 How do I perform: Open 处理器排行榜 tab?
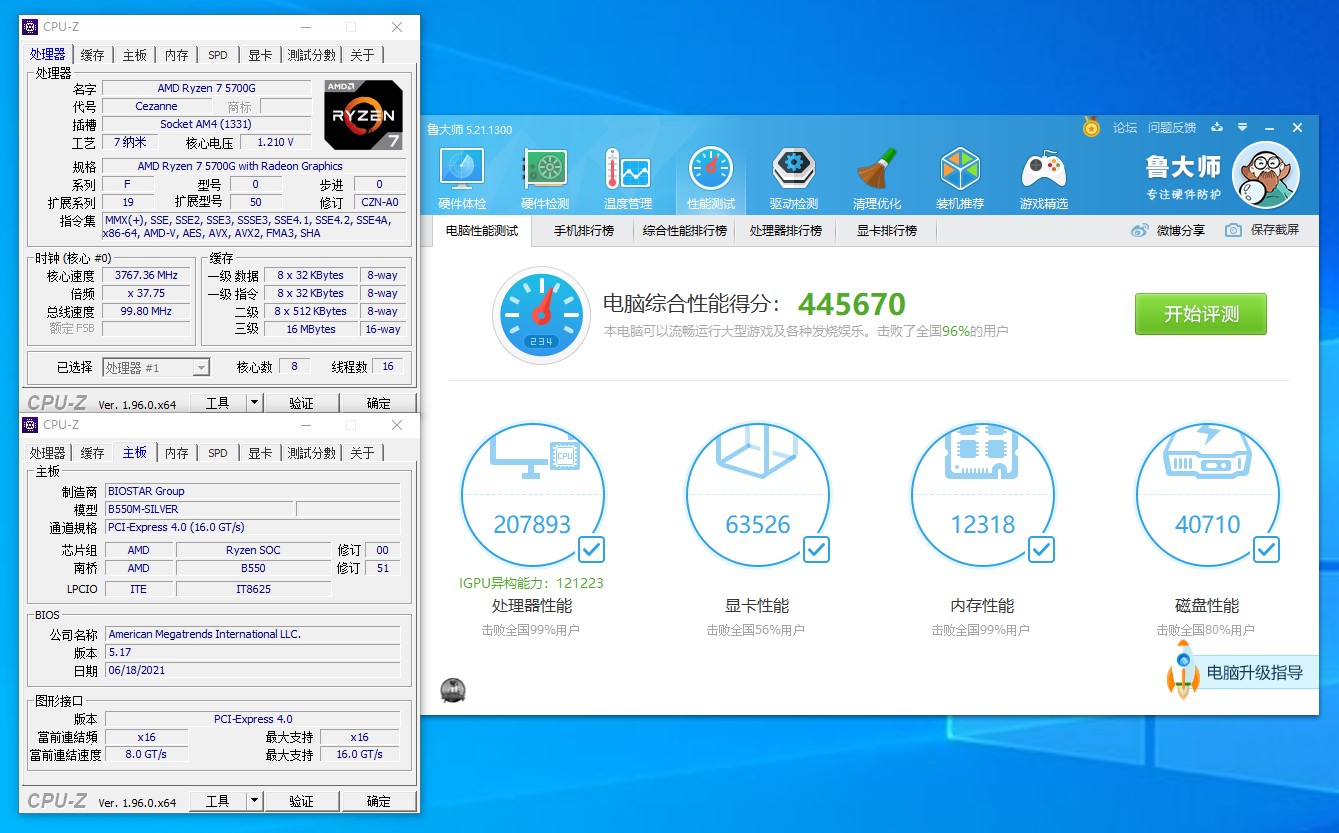pyautogui.click(x=786, y=231)
